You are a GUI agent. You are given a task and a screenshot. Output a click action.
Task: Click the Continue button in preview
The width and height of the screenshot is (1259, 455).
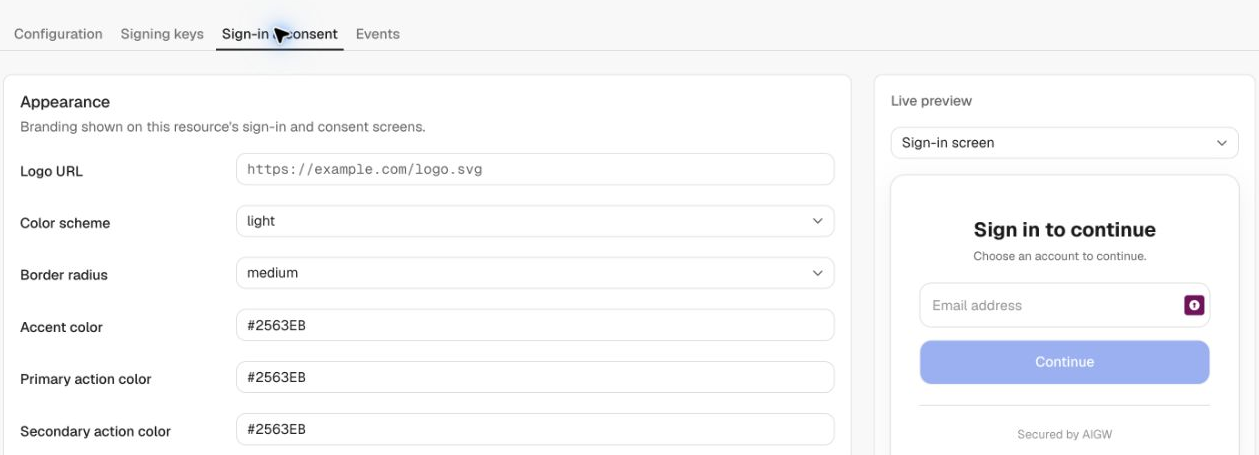tap(1064, 362)
